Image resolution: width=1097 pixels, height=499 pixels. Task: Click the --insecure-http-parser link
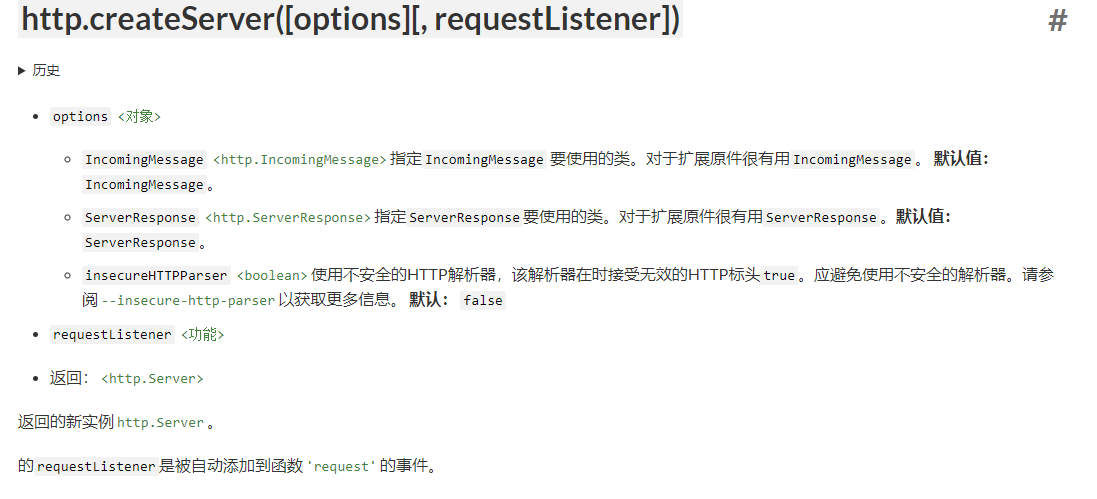188,300
